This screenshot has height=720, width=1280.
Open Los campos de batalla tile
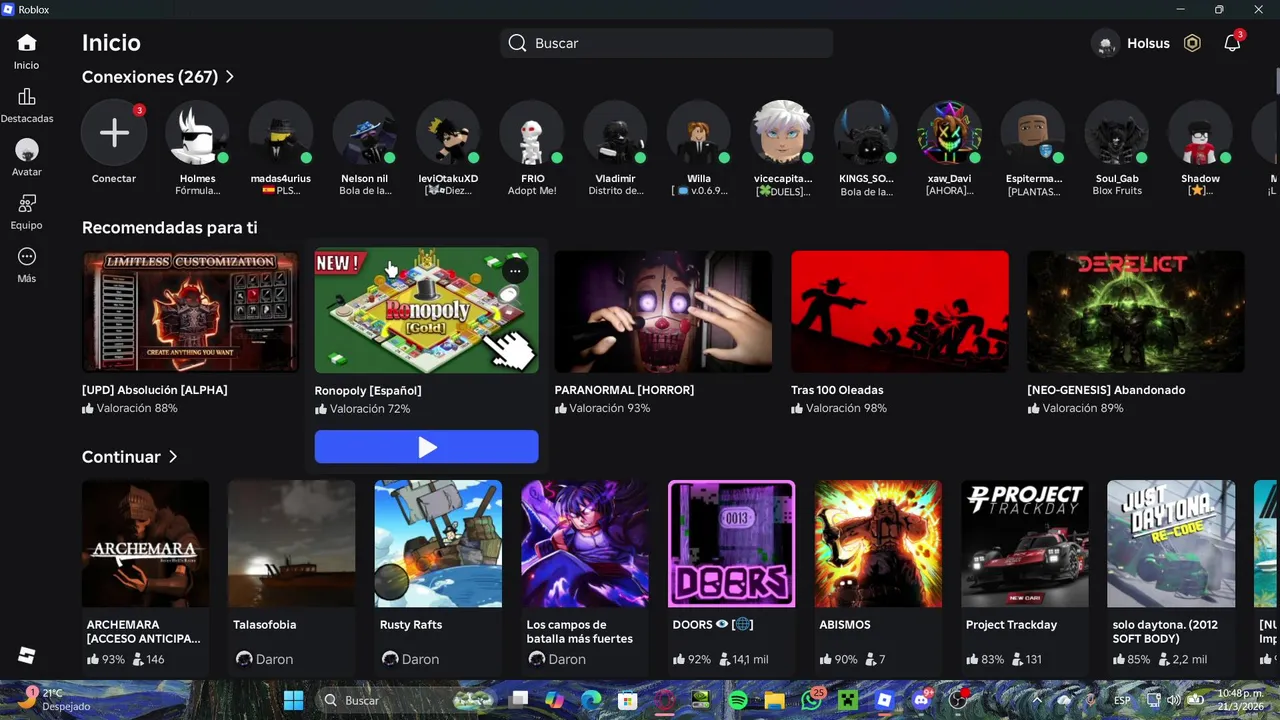point(585,543)
